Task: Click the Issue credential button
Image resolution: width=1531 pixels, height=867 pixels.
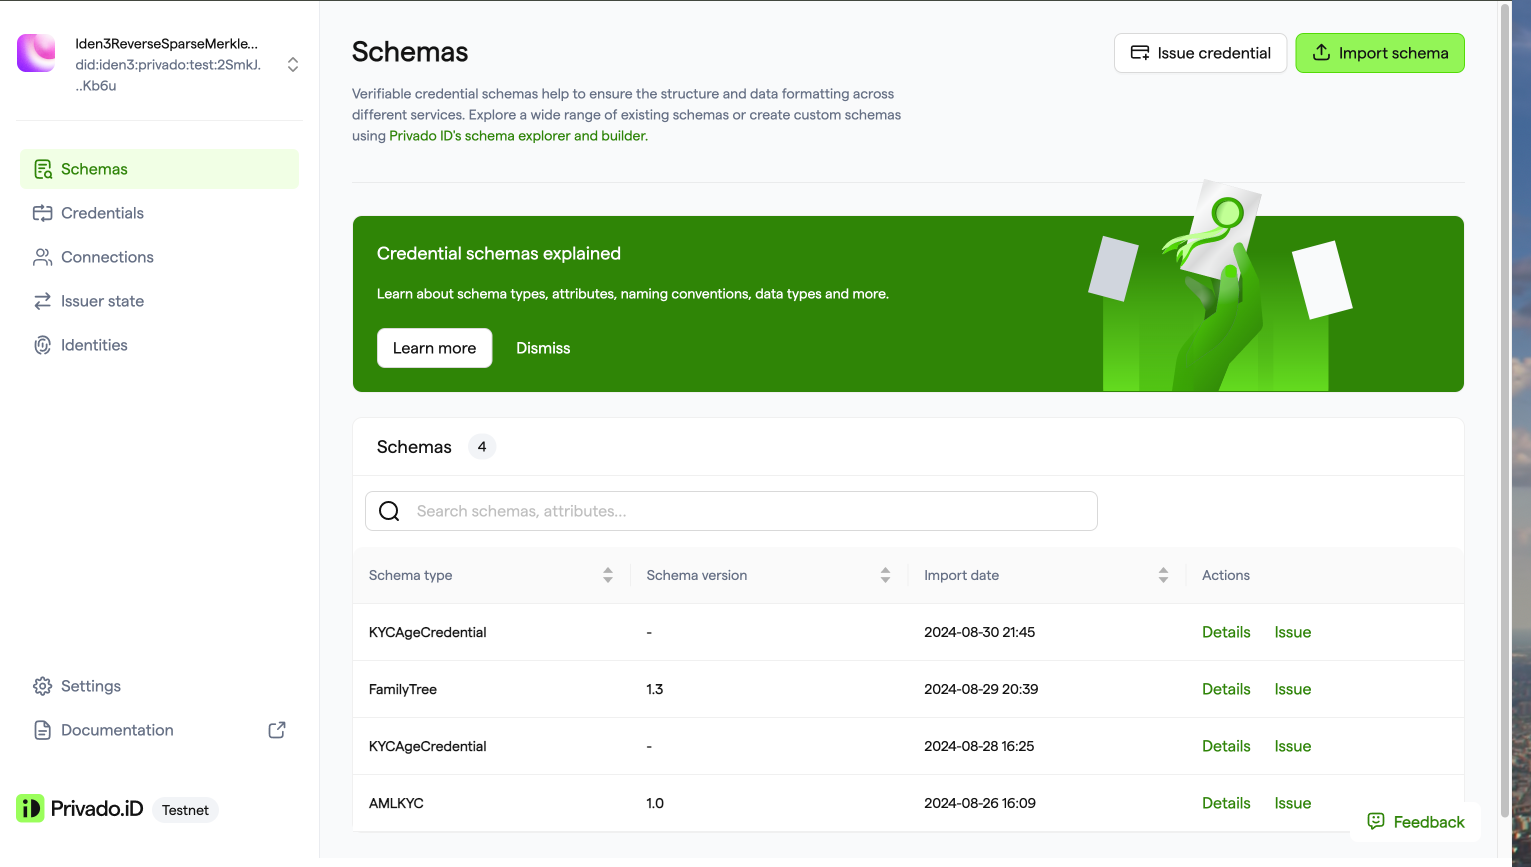Action: click(1200, 53)
